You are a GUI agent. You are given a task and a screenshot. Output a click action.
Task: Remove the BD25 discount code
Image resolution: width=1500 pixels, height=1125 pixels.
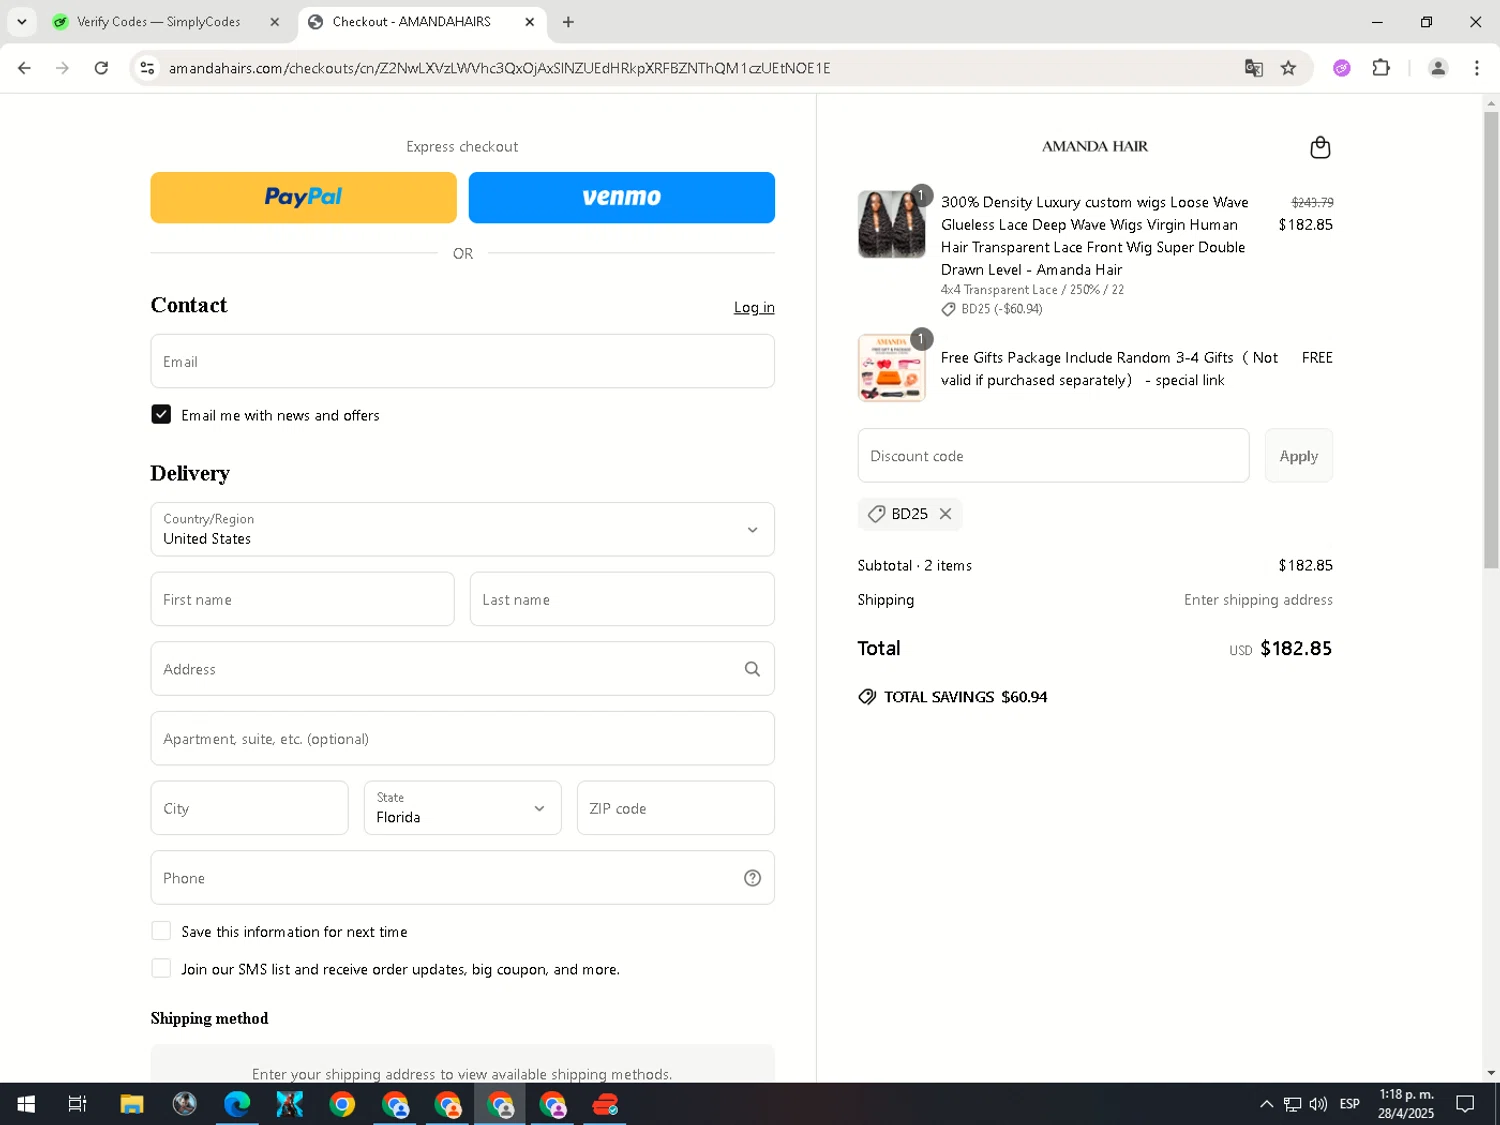point(945,514)
